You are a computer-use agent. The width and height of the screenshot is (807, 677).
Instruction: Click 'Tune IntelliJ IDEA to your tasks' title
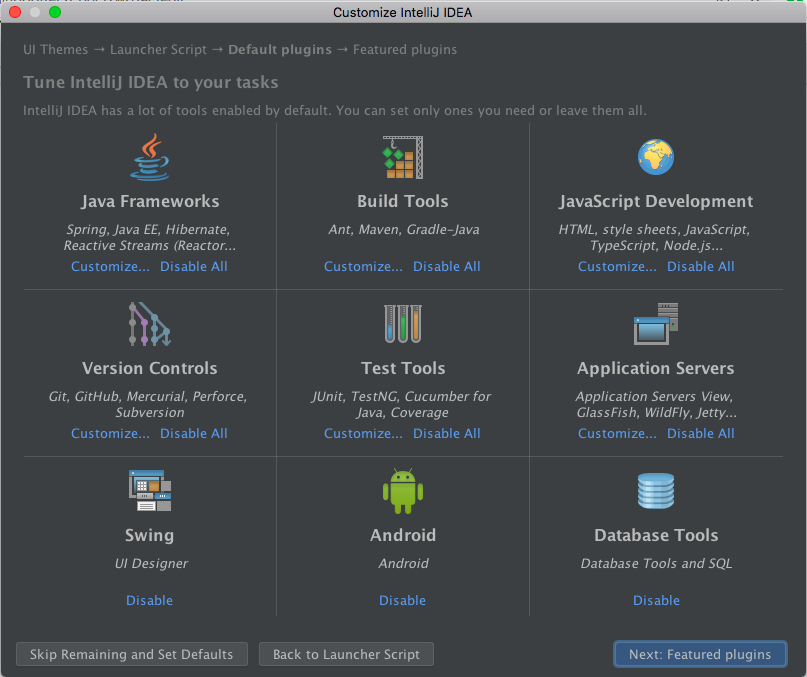[x=151, y=82]
